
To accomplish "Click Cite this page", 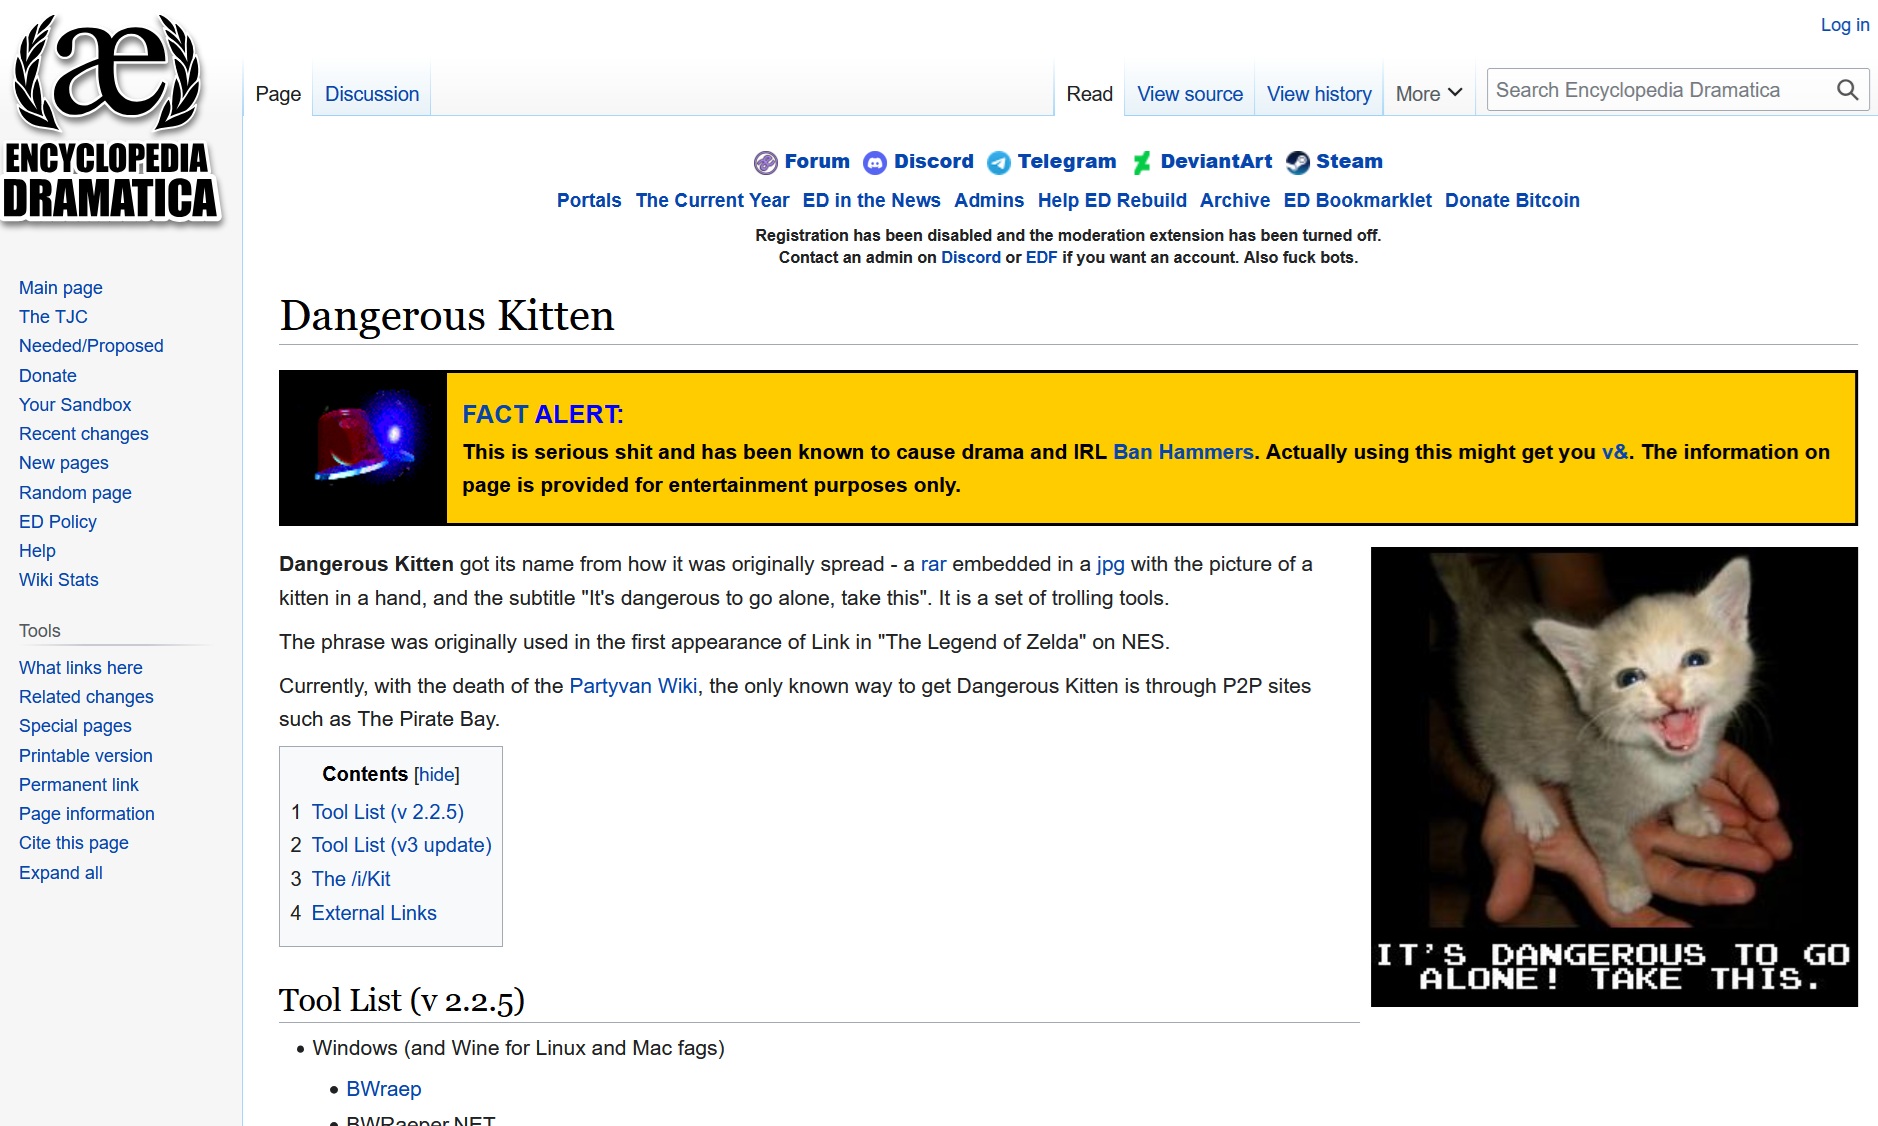I will (x=74, y=843).
